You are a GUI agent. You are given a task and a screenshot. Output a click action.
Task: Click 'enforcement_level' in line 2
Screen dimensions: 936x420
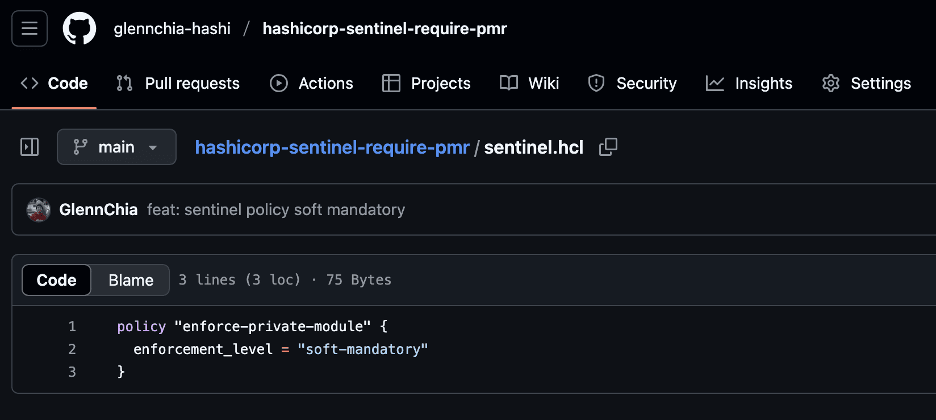203,350
